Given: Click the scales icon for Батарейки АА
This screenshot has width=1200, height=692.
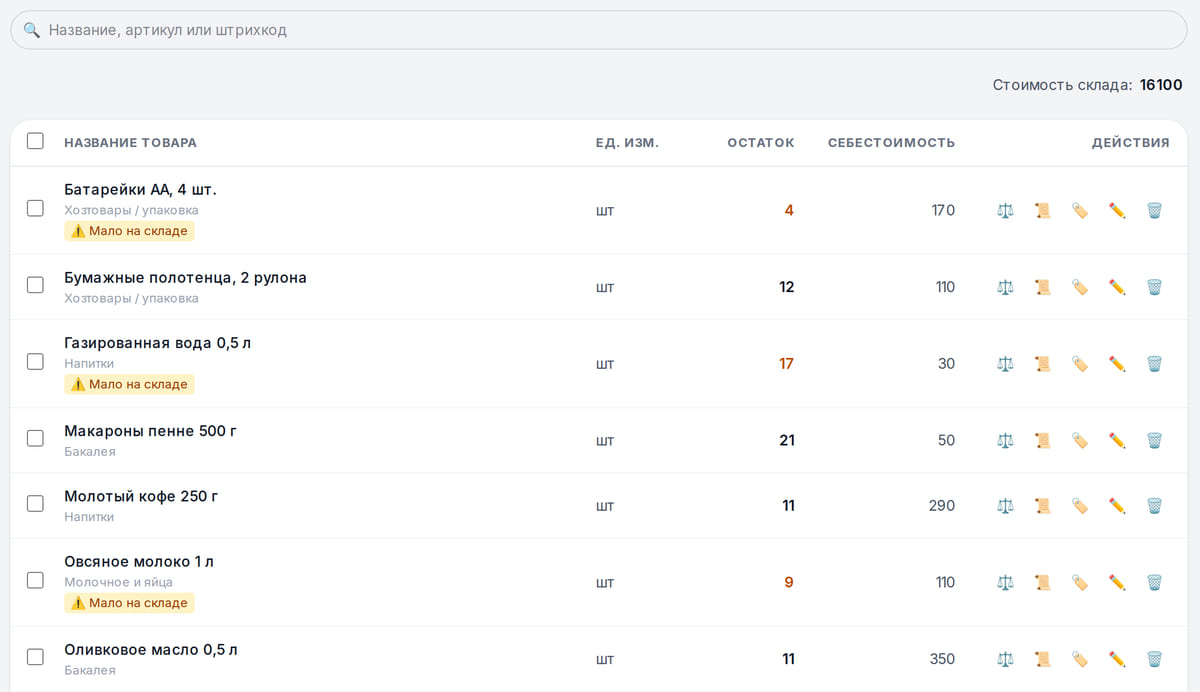Looking at the screenshot, I should (1005, 210).
